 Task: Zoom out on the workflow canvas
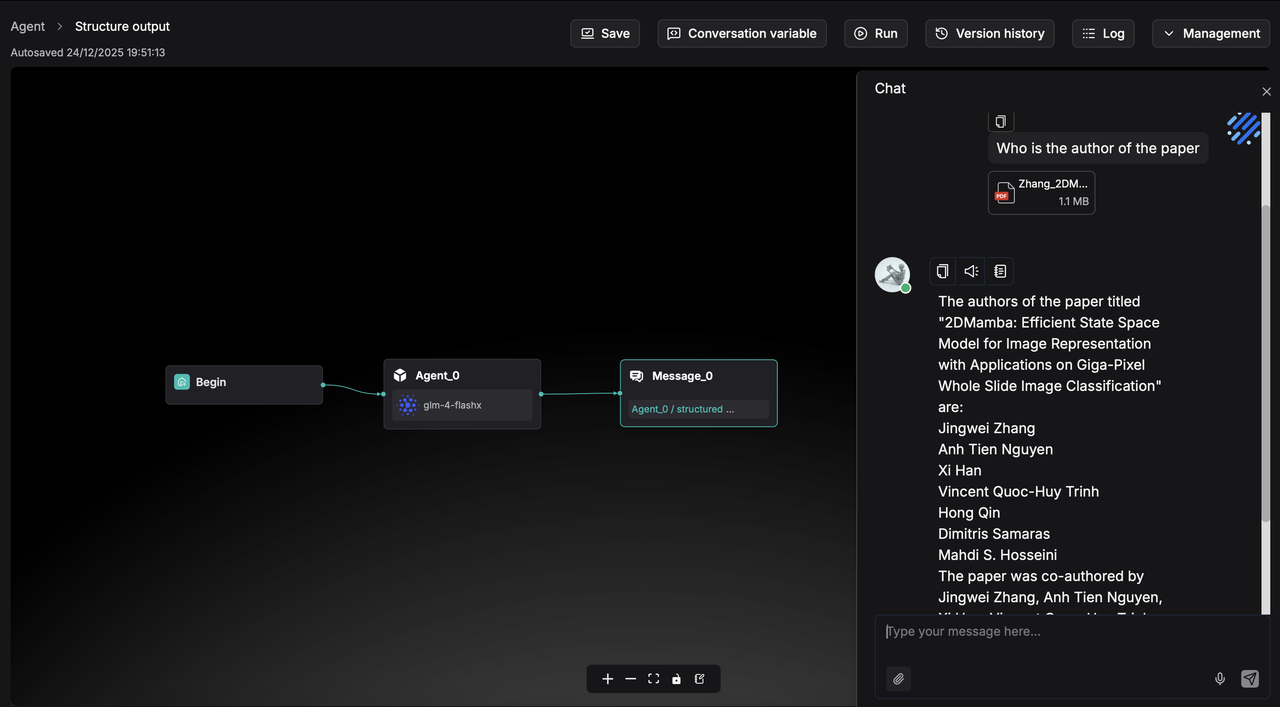[630, 679]
